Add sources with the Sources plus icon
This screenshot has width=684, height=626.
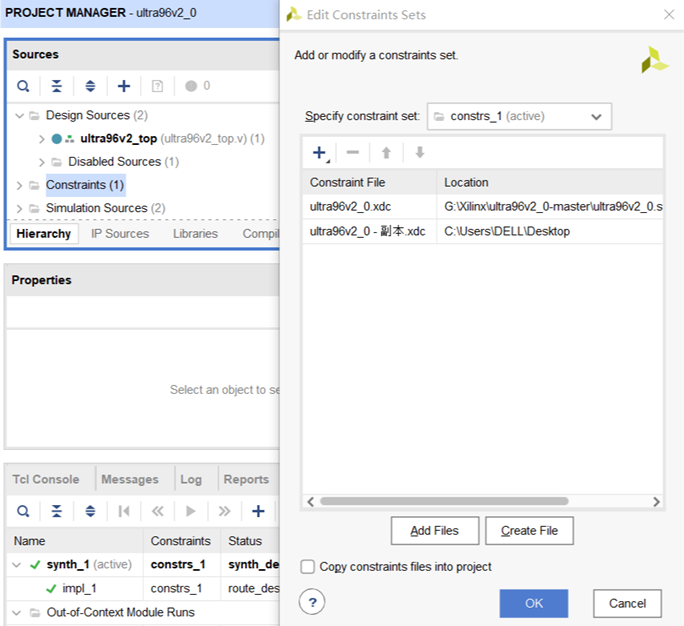point(124,86)
